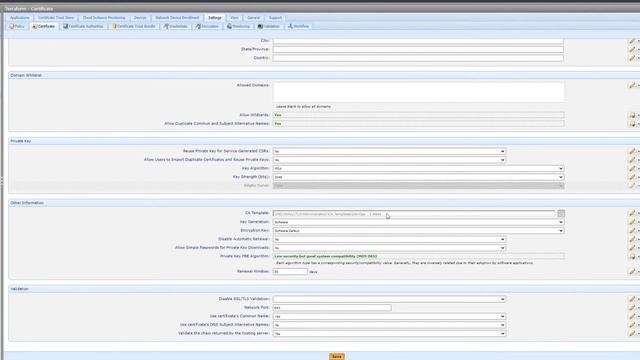640x360 pixels.
Task: Open the Encryption sub-tab
Action: [207, 26]
